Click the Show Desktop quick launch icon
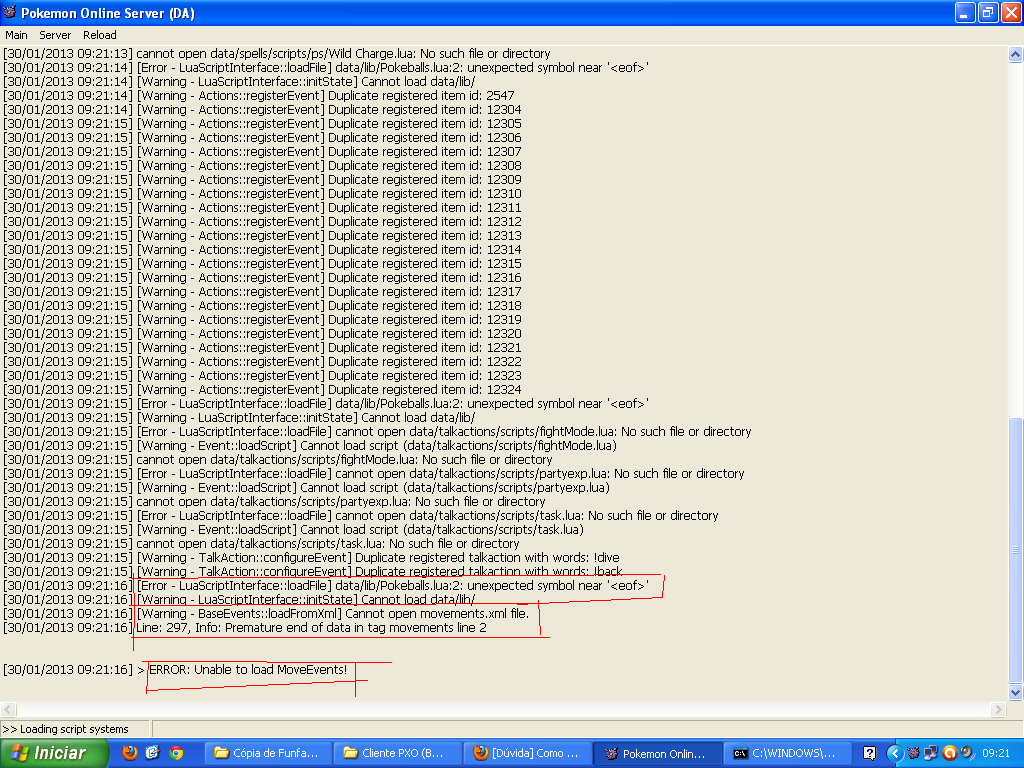The height and width of the screenshot is (768, 1024). 153,753
